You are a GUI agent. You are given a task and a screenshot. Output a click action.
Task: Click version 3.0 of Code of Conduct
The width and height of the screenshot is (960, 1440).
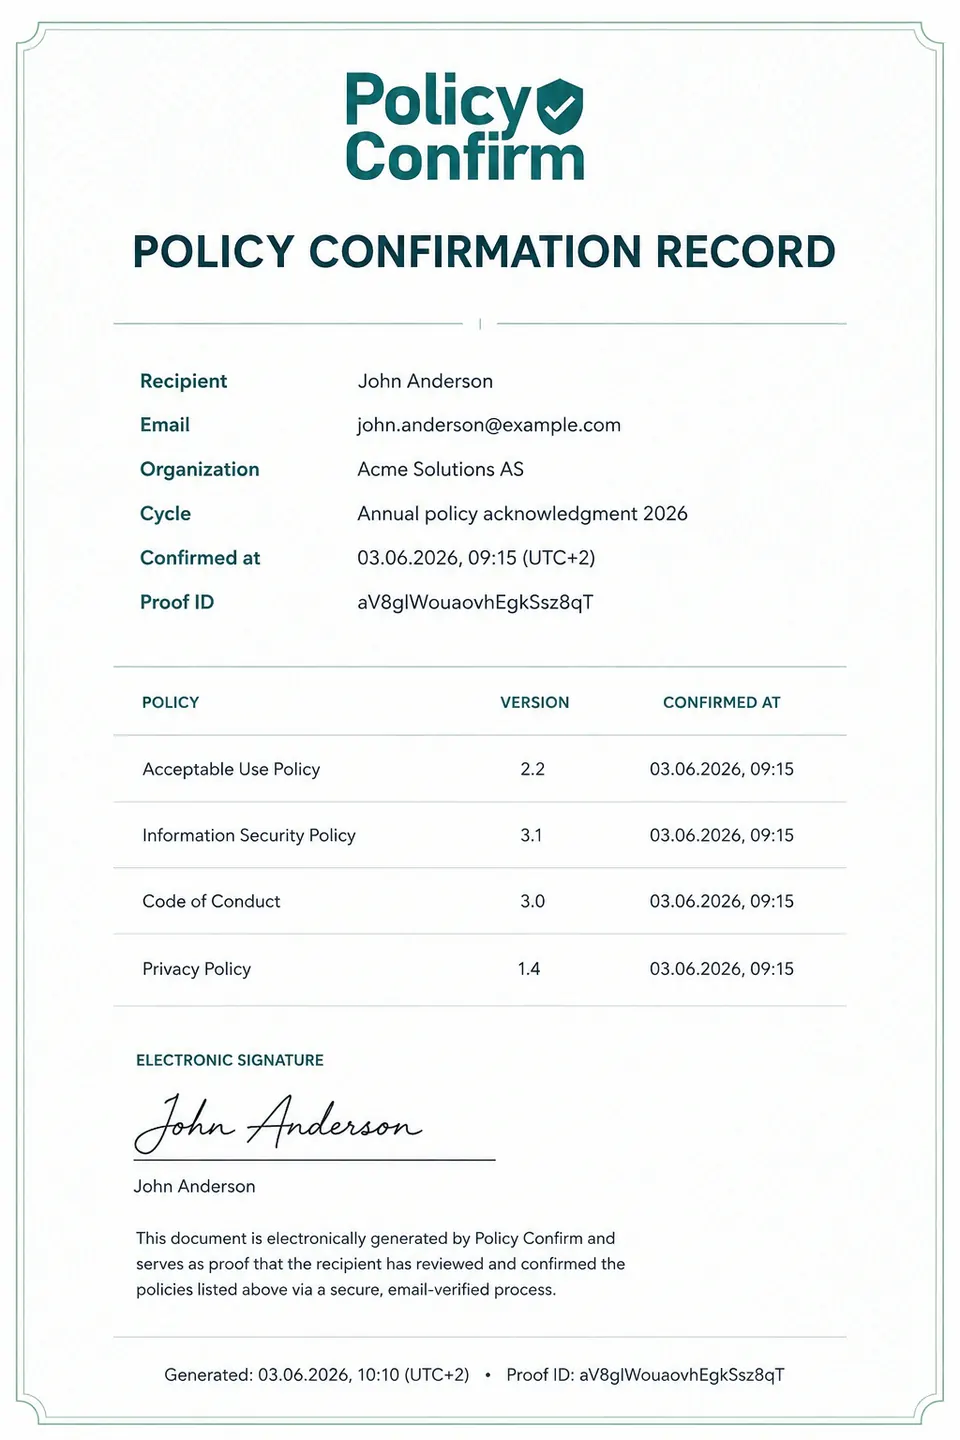532,901
